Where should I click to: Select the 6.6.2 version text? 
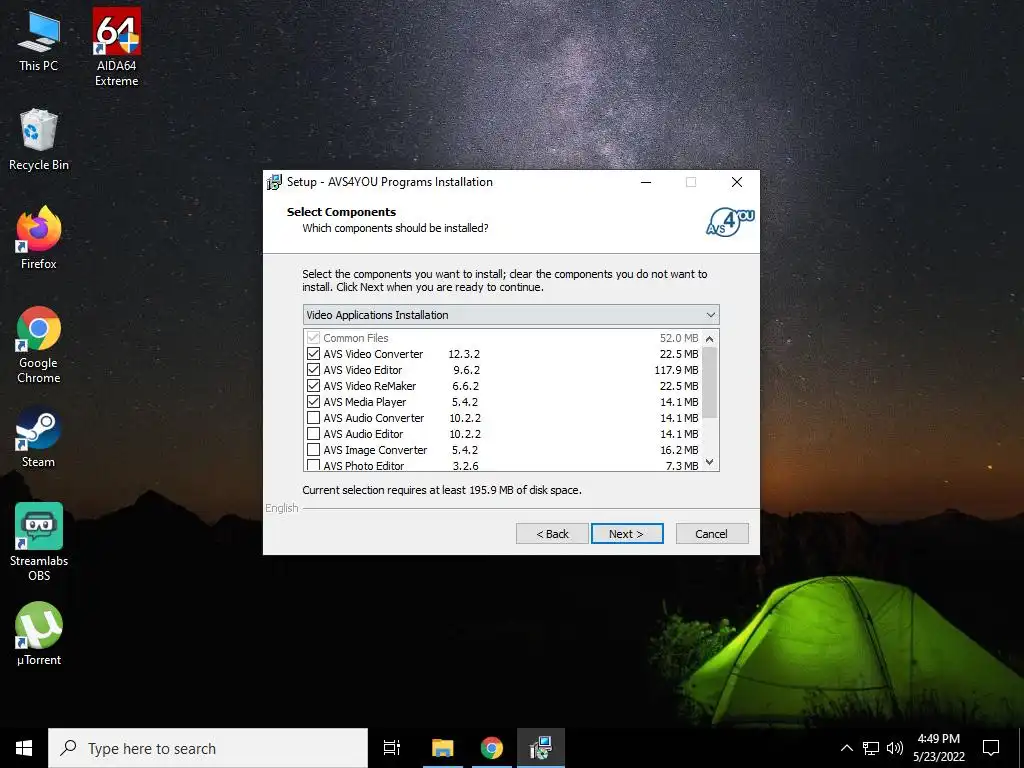pos(466,386)
